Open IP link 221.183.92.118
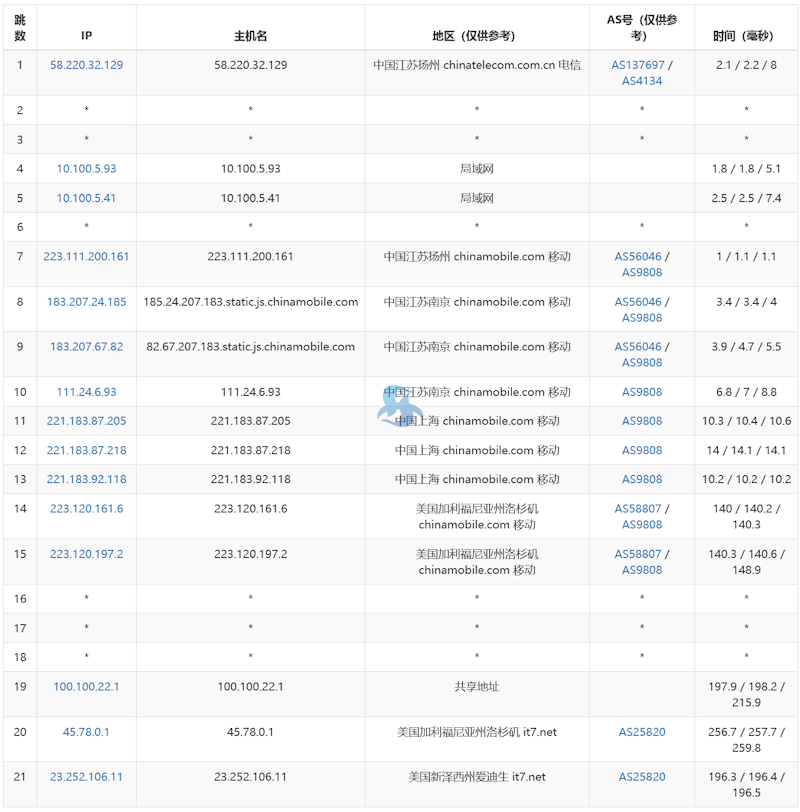This screenshot has height=812, width=800. pos(86,480)
